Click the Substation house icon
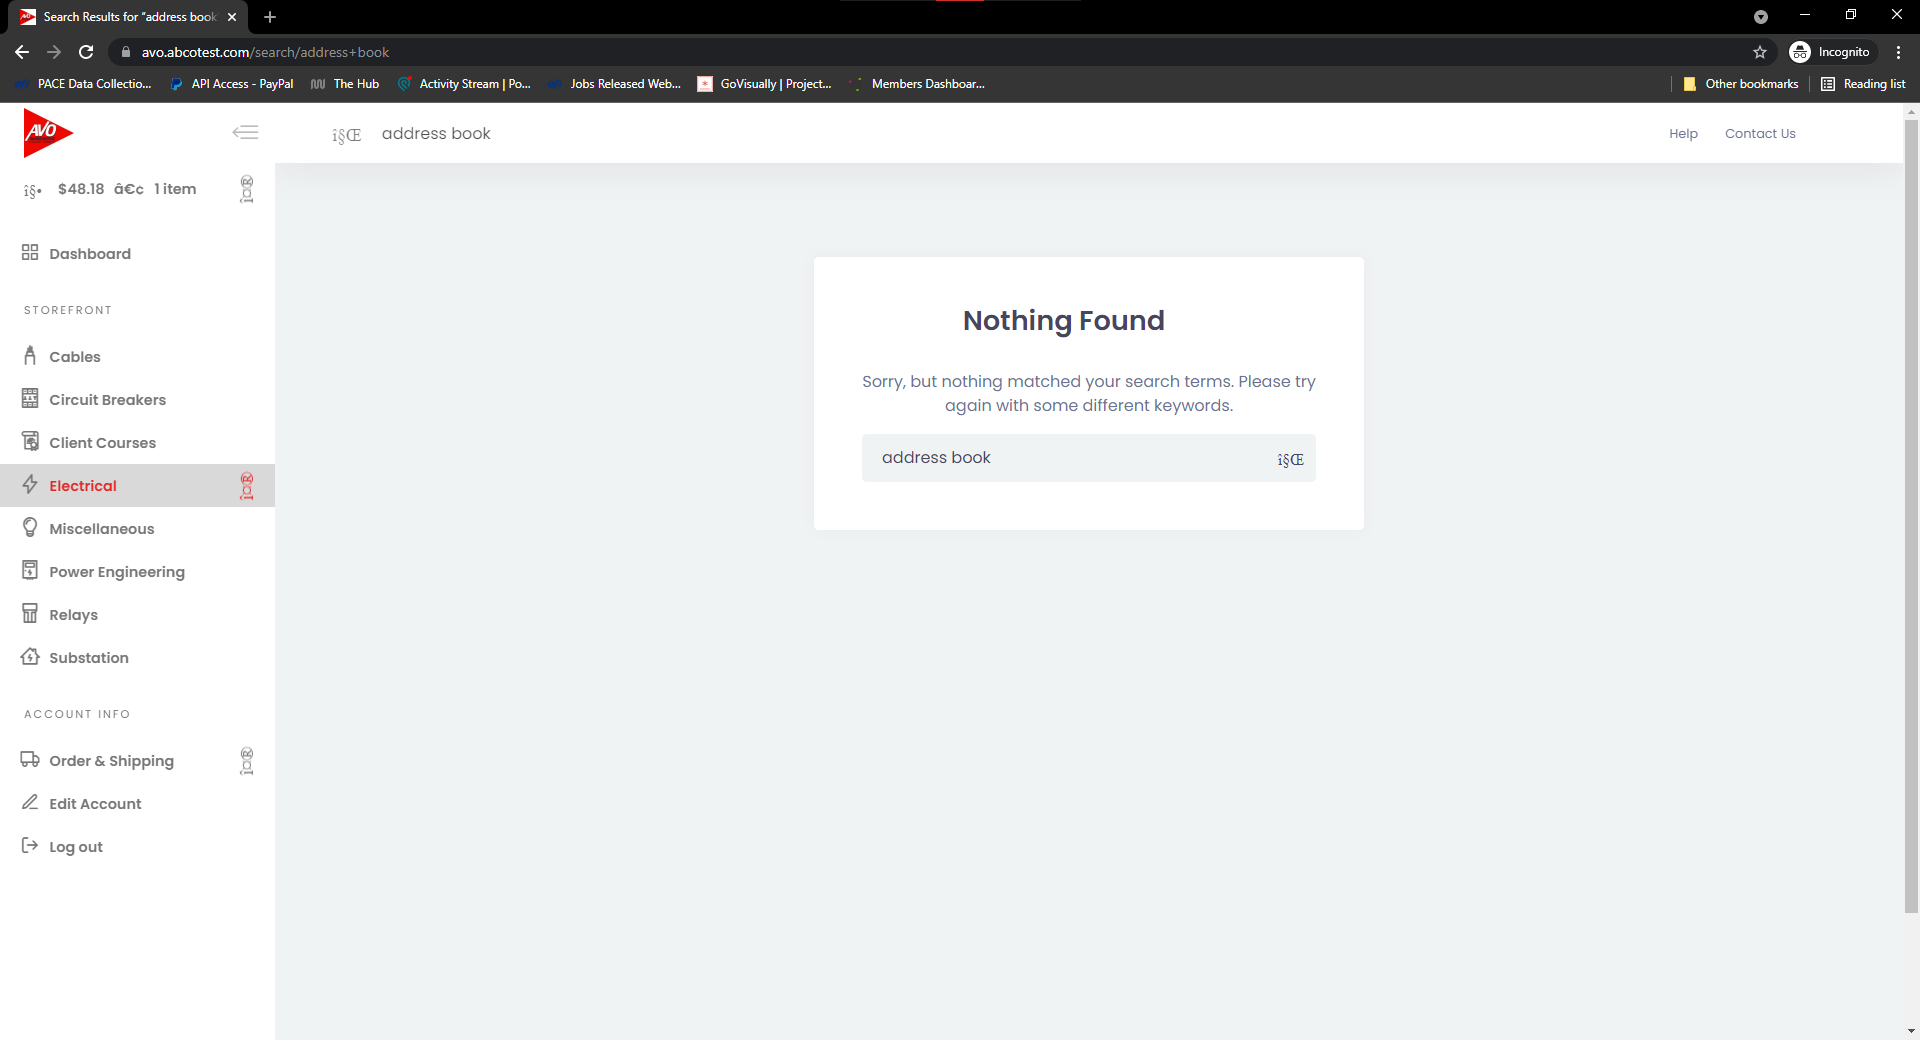The width and height of the screenshot is (1920, 1040). point(30,657)
